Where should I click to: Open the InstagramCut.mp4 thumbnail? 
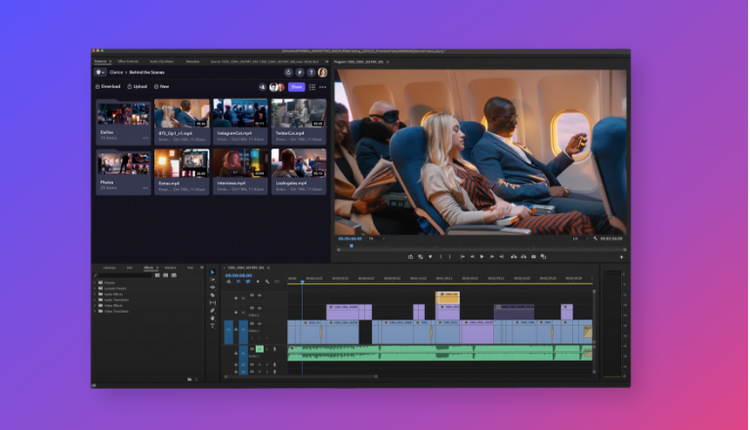(x=240, y=113)
